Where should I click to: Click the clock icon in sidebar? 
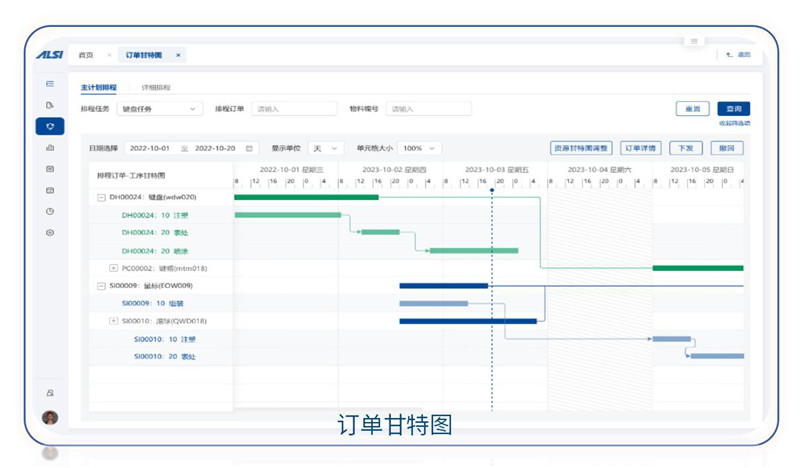(x=50, y=211)
